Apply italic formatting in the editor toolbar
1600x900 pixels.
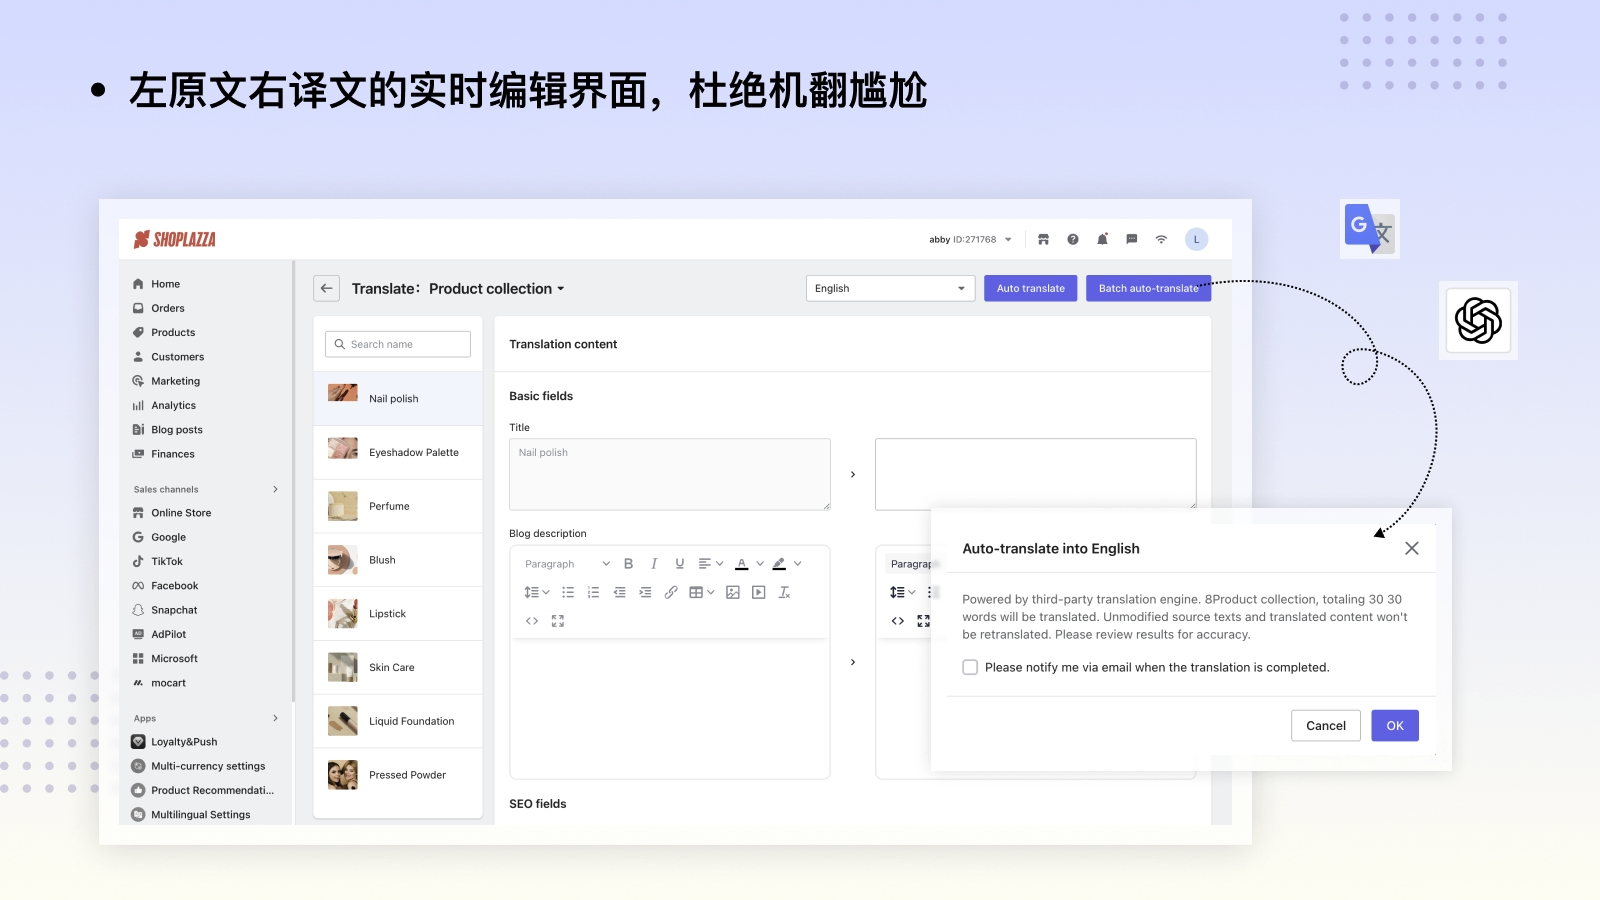[653, 563]
